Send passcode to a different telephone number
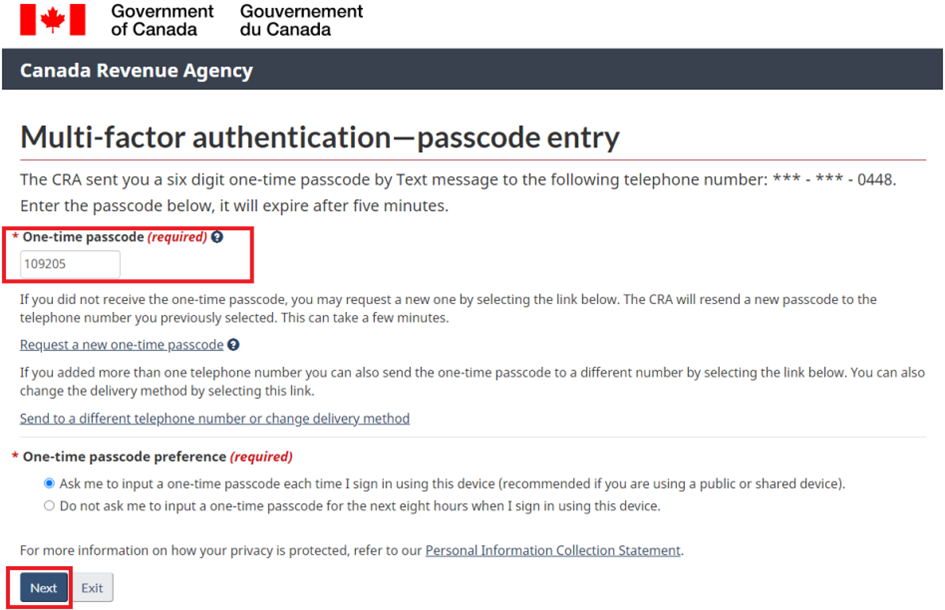 click(215, 419)
